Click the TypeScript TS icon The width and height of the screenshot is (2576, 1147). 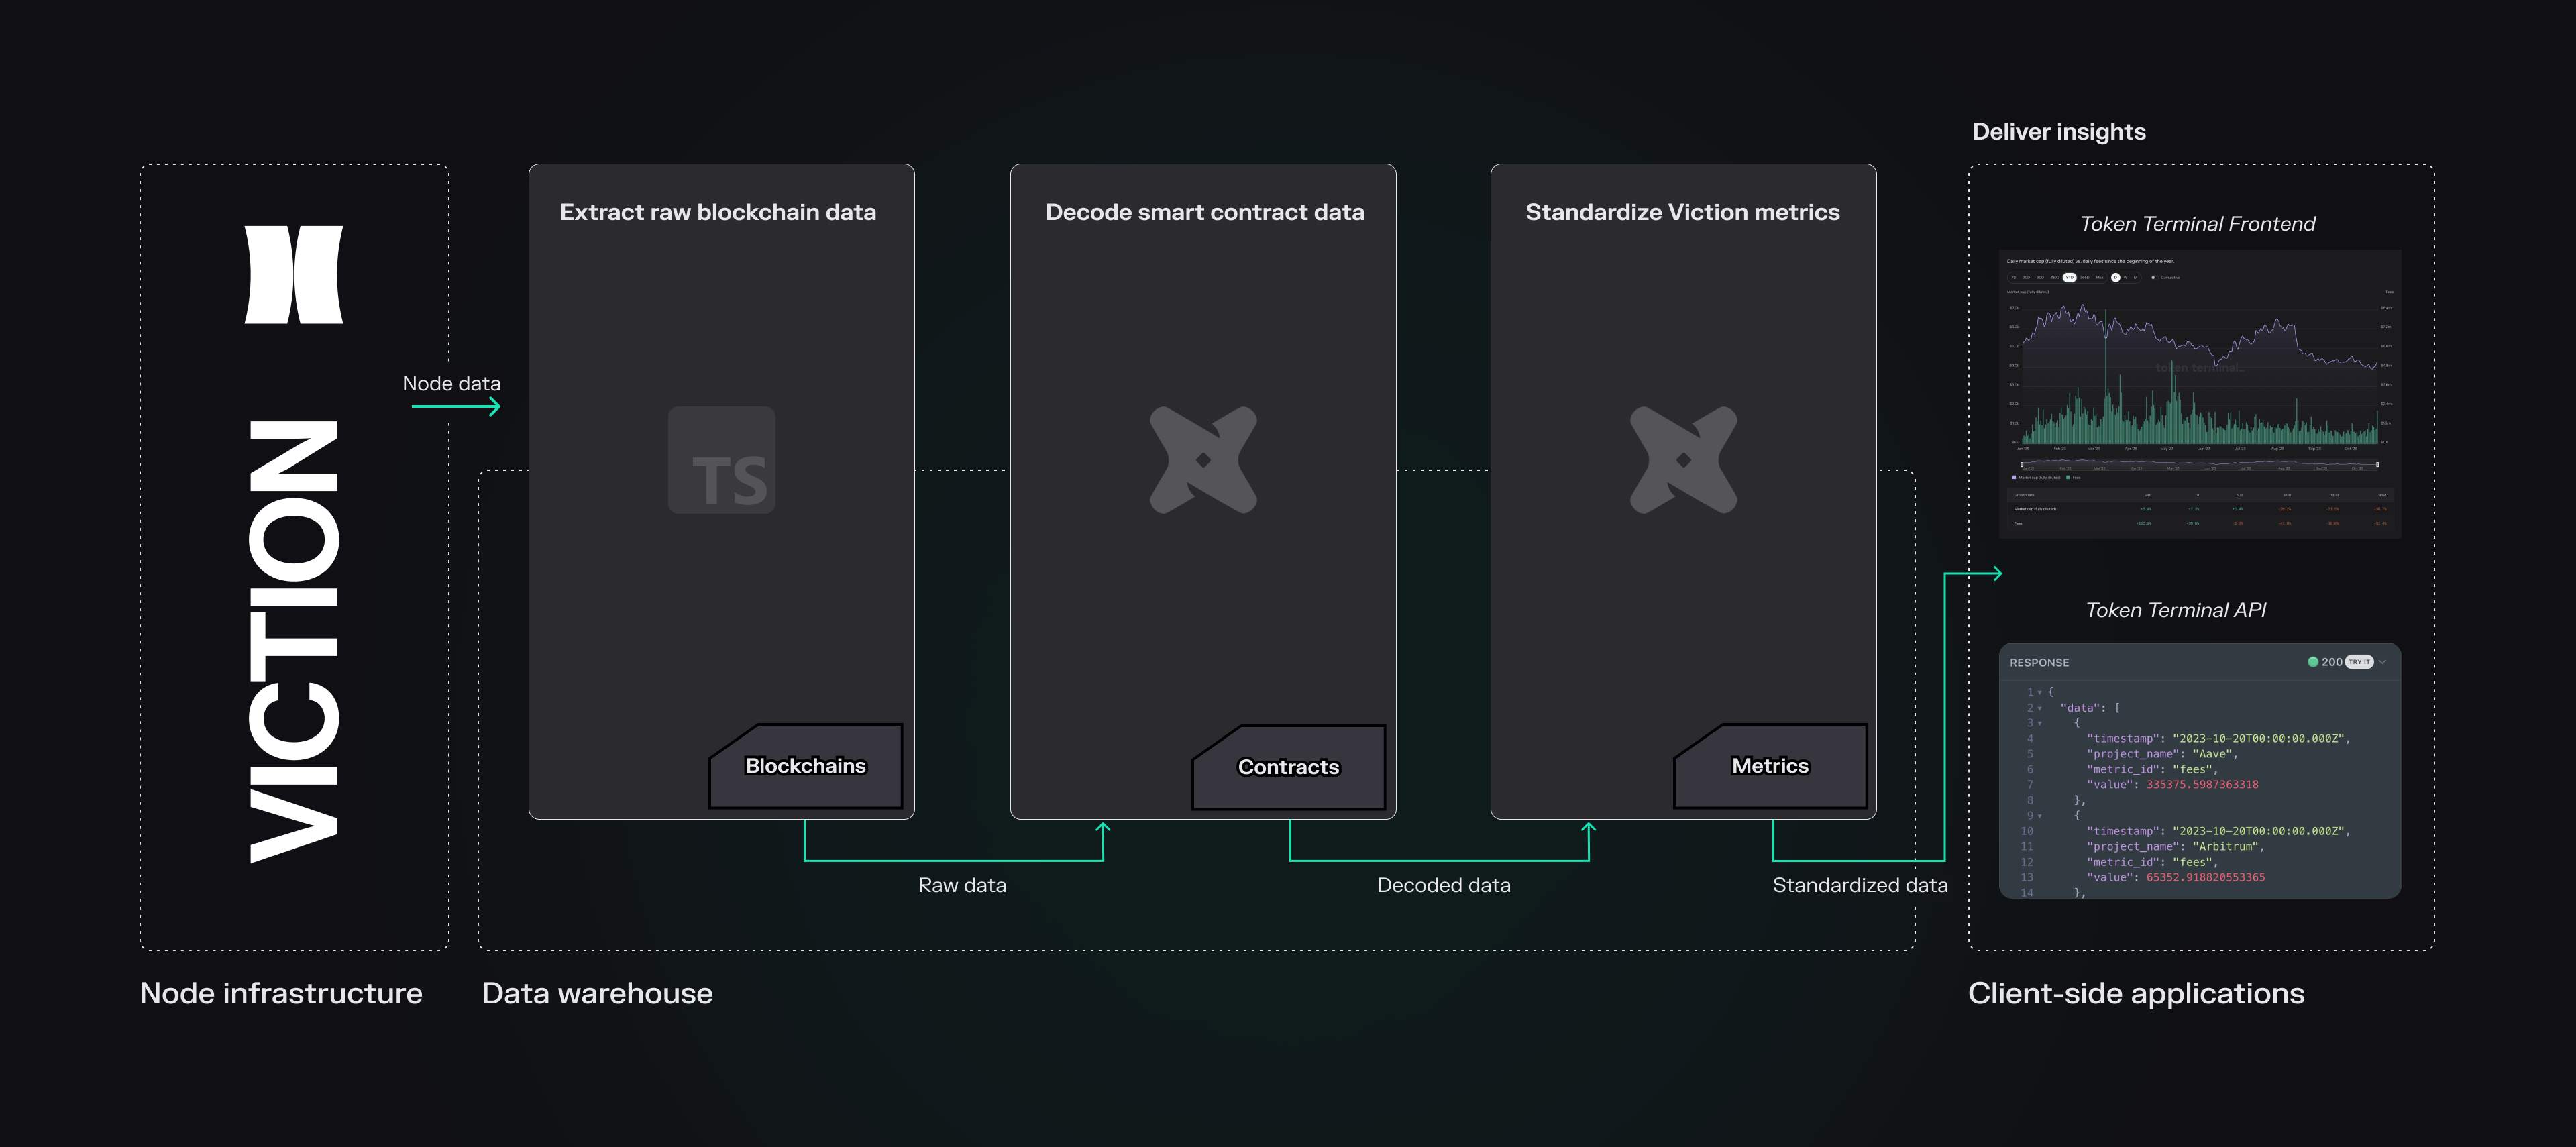click(x=721, y=460)
